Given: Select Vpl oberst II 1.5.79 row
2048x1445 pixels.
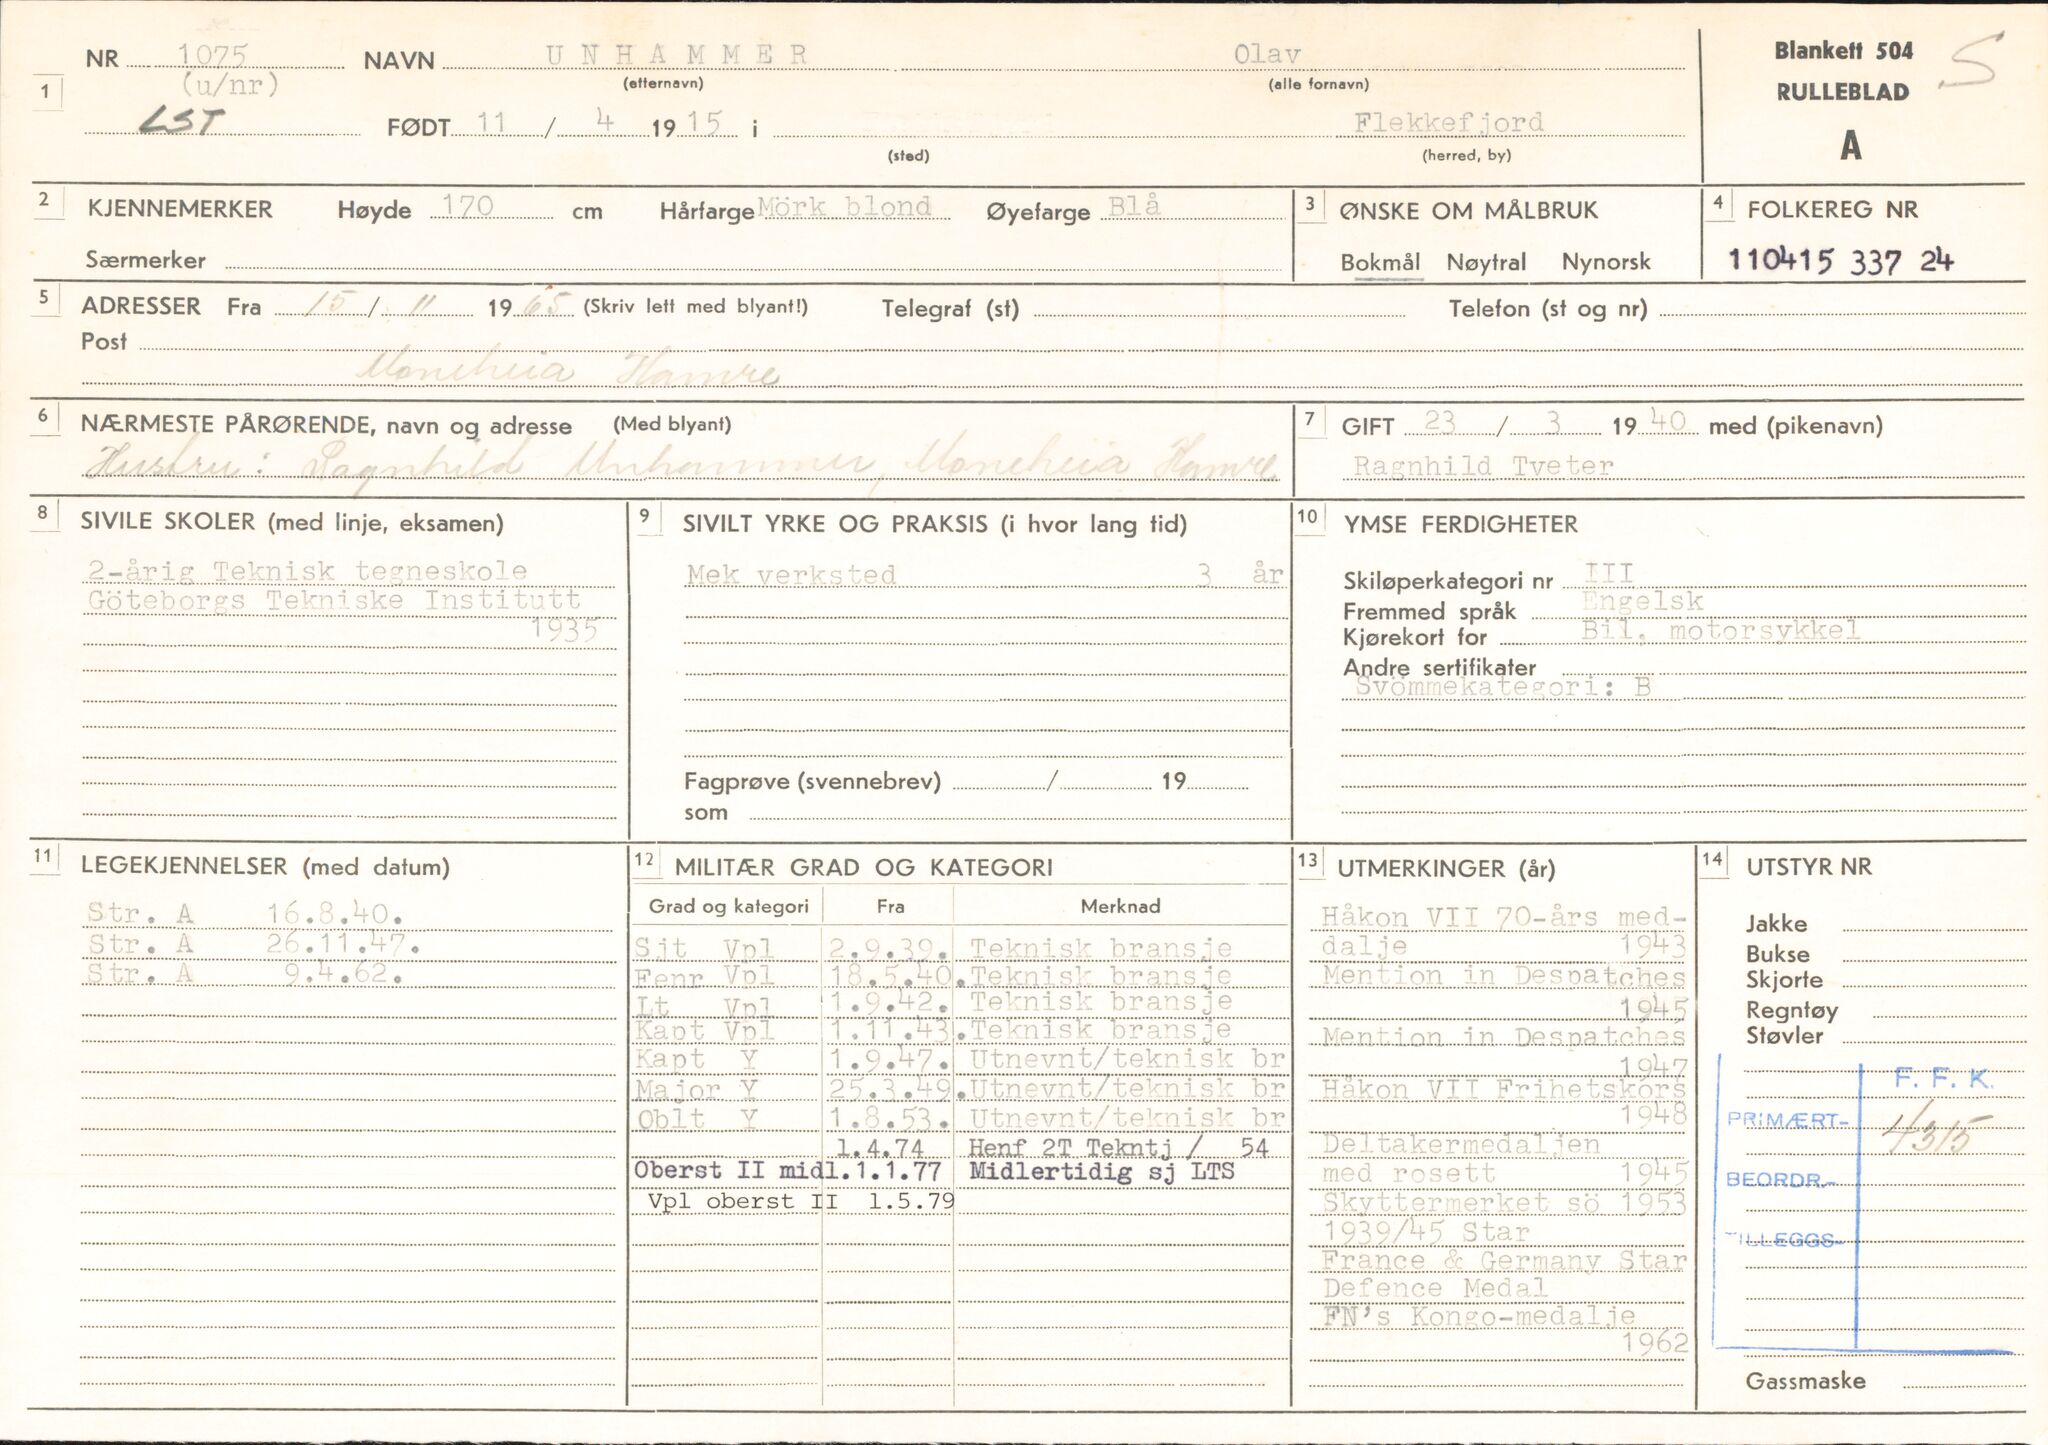Looking at the screenshot, I should tap(801, 1202).
